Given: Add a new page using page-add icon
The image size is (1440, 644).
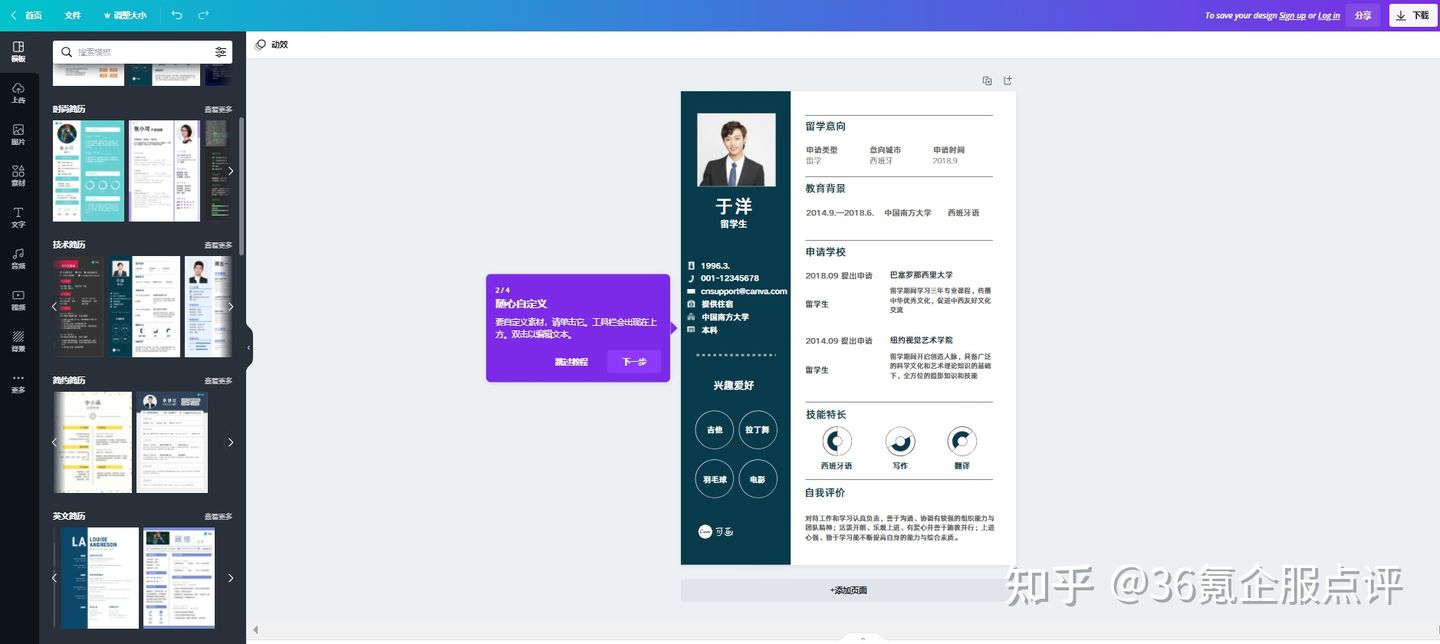Looking at the screenshot, I should 1006,79.
